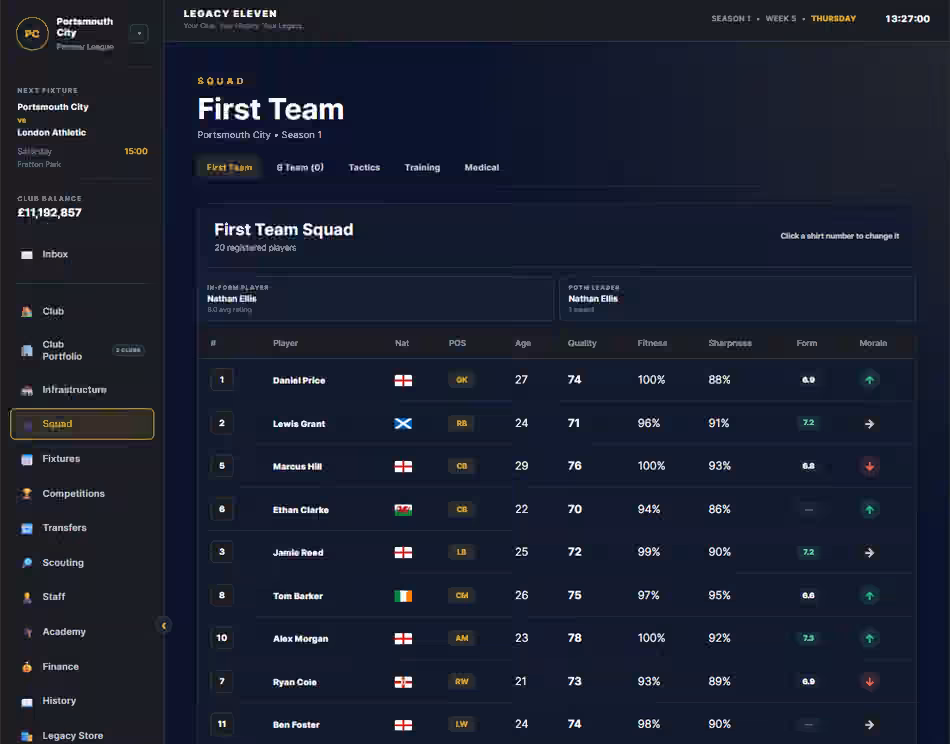The height and width of the screenshot is (744, 950).
Task: Open the Transfers icon
Action: click(27, 528)
